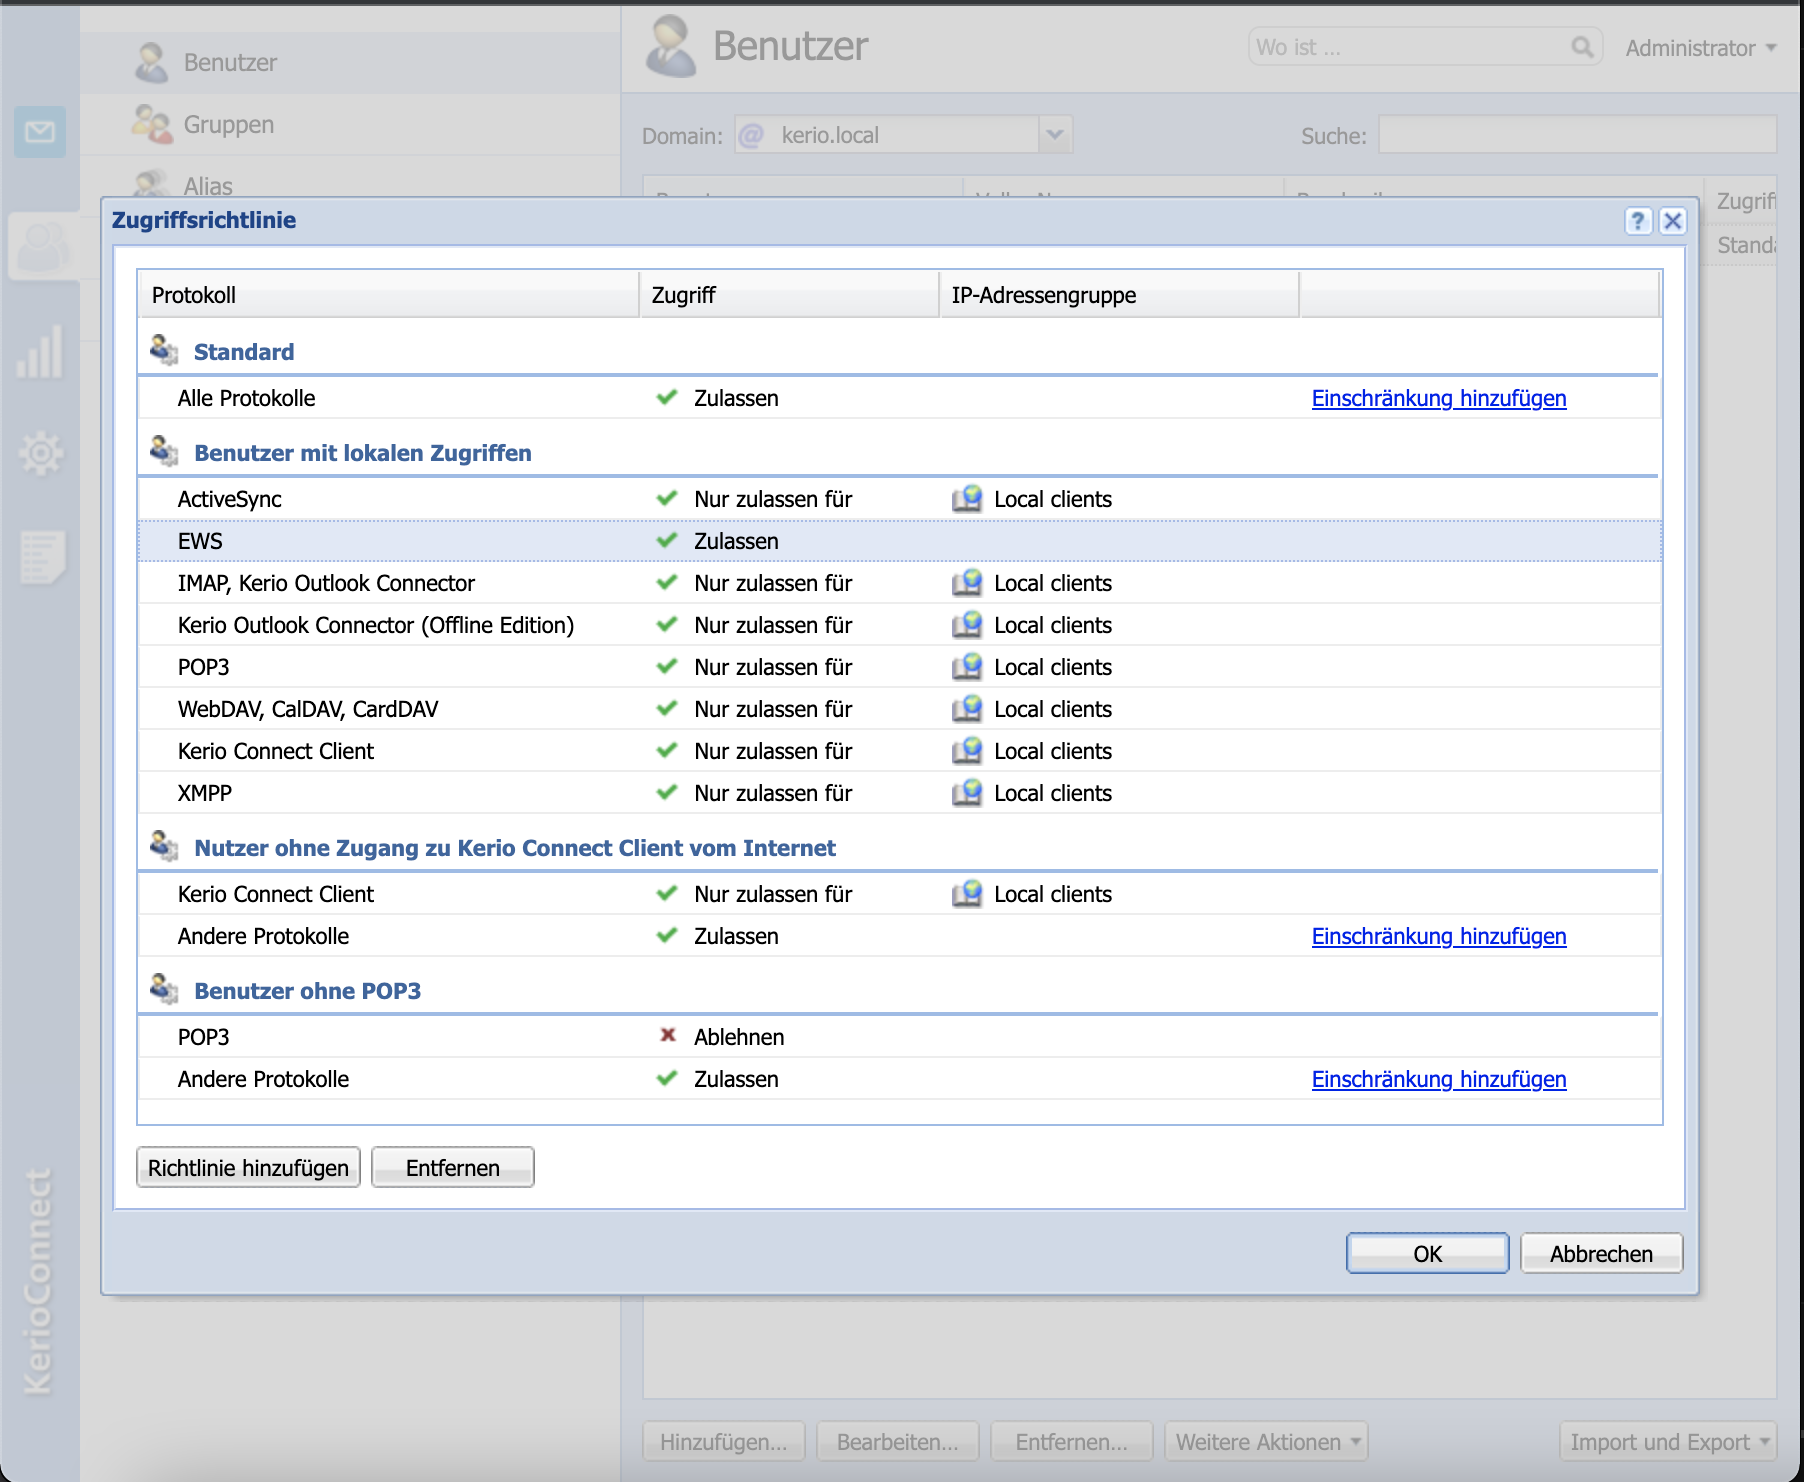The image size is (1804, 1482).
Task: Click green checkmark in EWS row
Action: tap(667, 541)
